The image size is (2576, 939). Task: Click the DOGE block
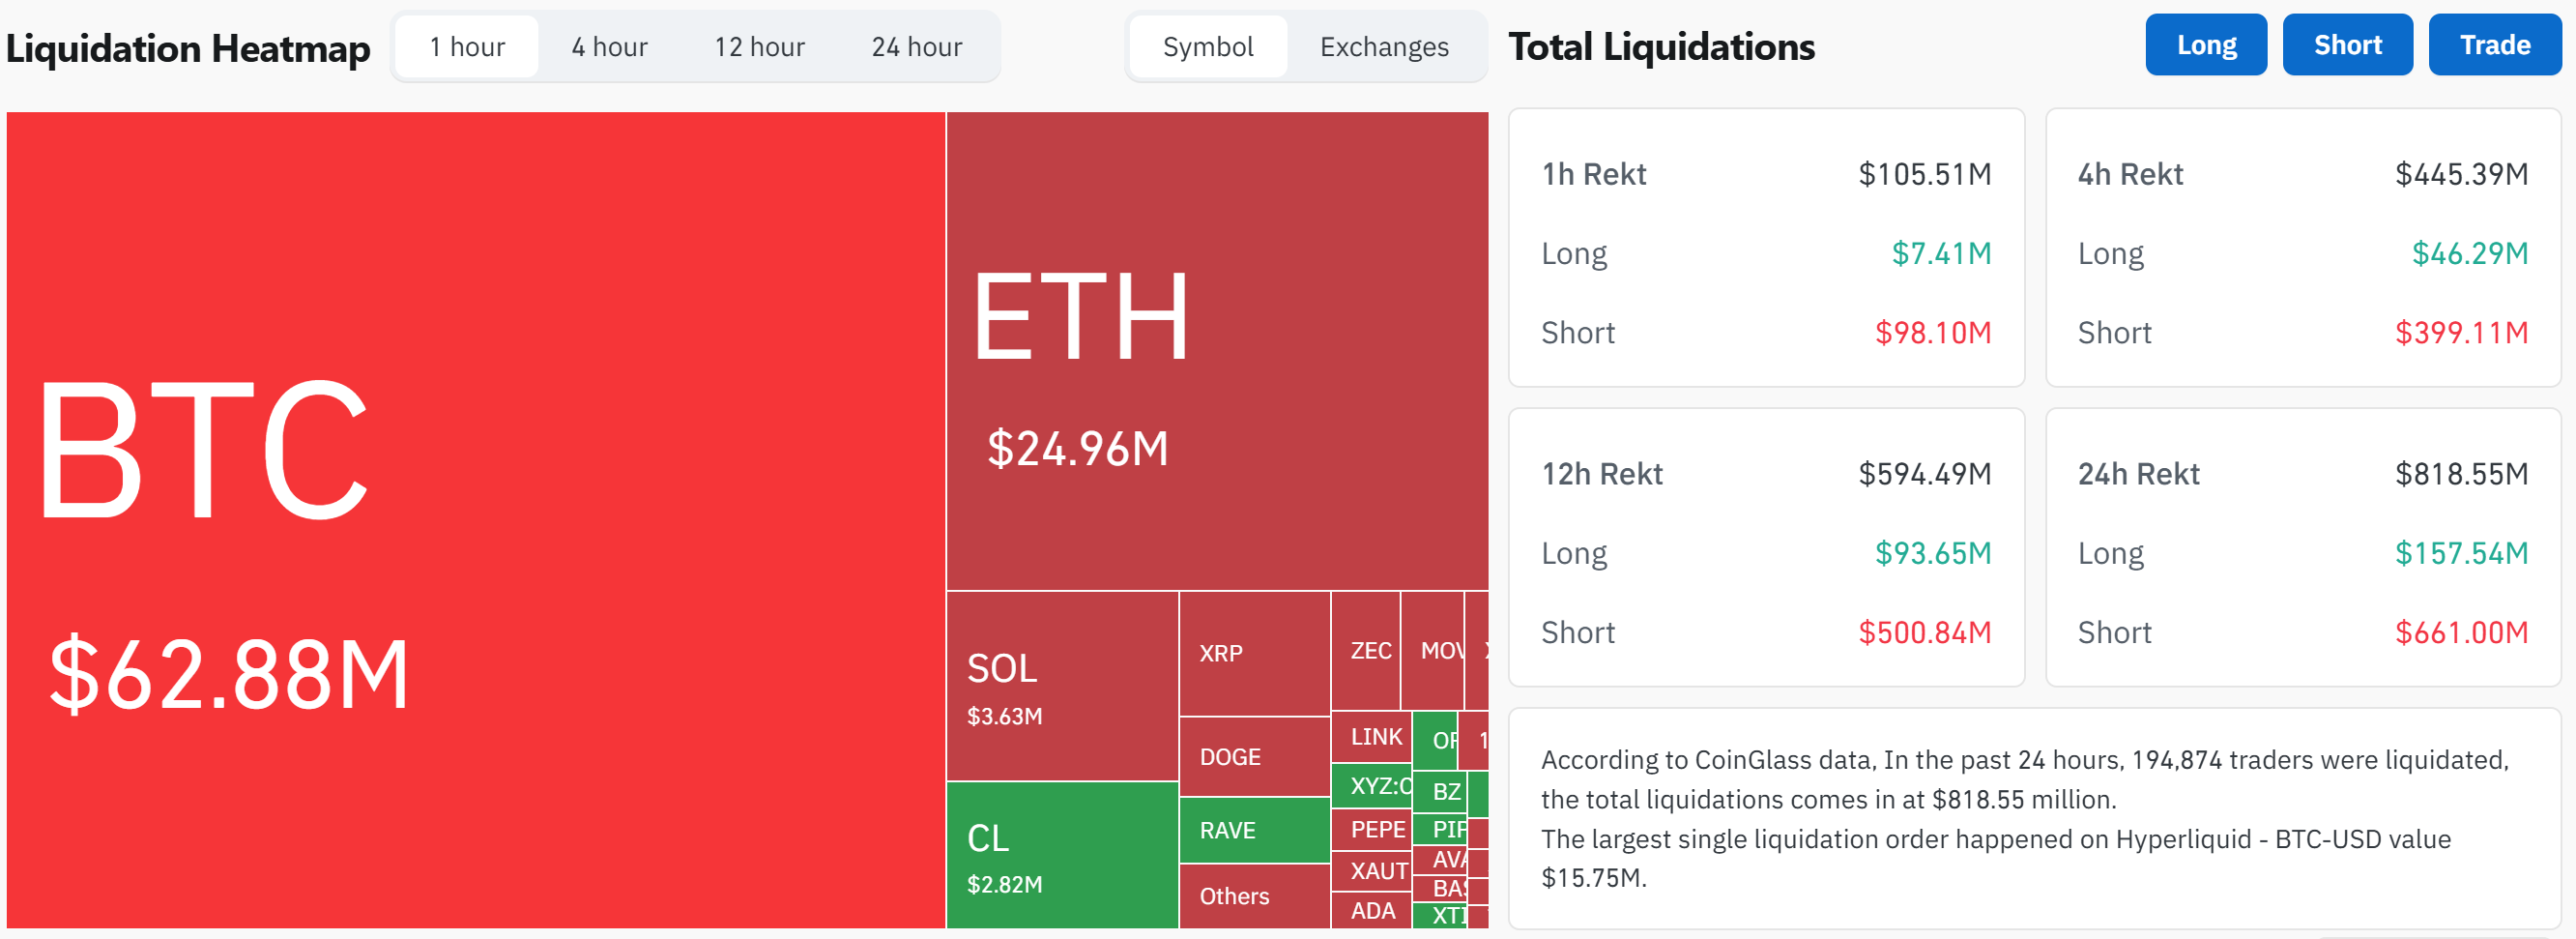1252,757
